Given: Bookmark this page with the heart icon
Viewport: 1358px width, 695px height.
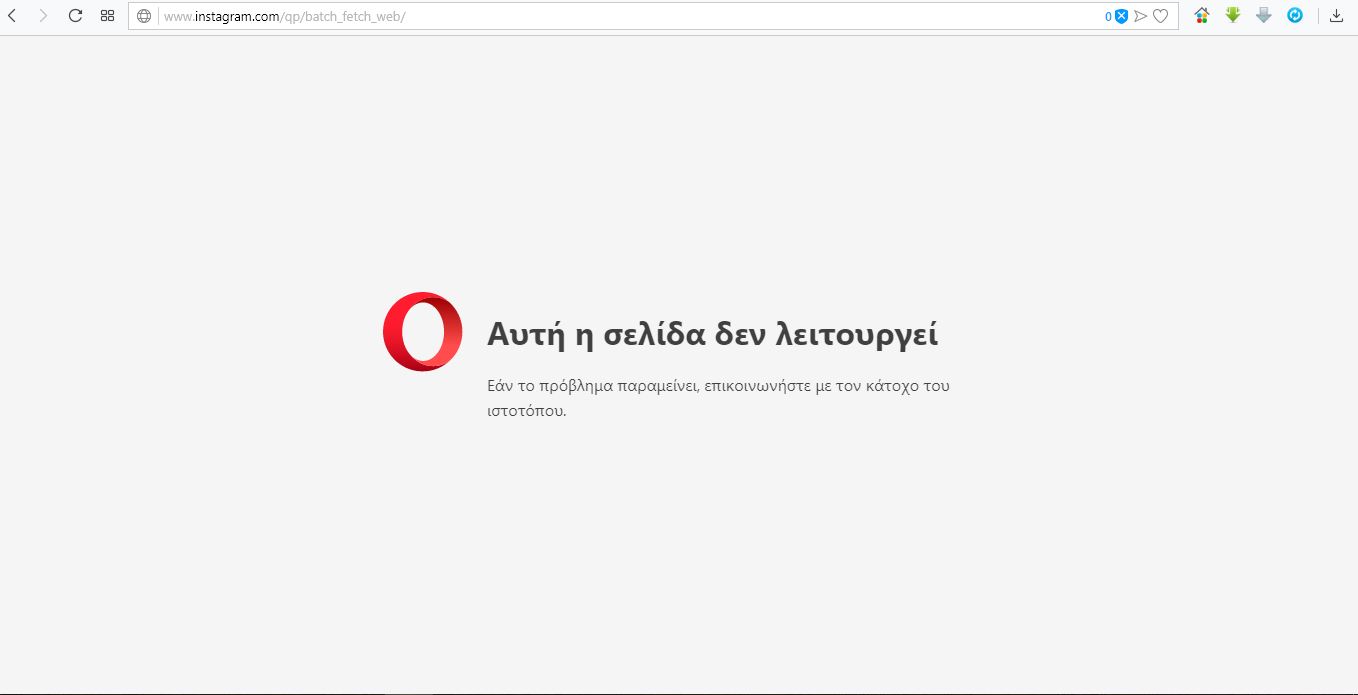Looking at the screenshot, I should tap(1161, 16).
